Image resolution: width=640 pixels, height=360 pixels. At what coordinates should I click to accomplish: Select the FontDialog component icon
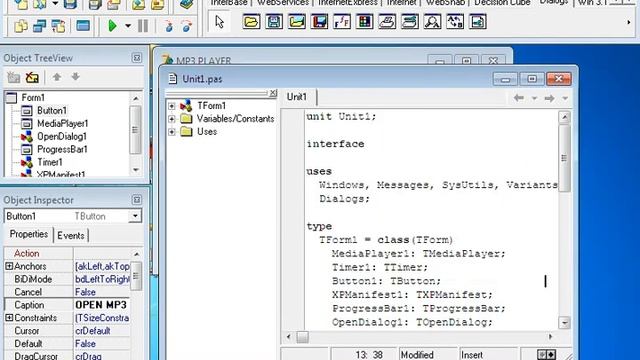coord(342,22)
